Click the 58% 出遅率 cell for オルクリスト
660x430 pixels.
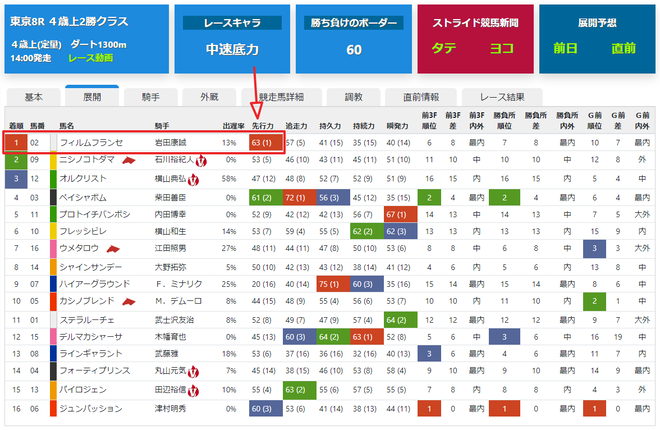(229, 178)
